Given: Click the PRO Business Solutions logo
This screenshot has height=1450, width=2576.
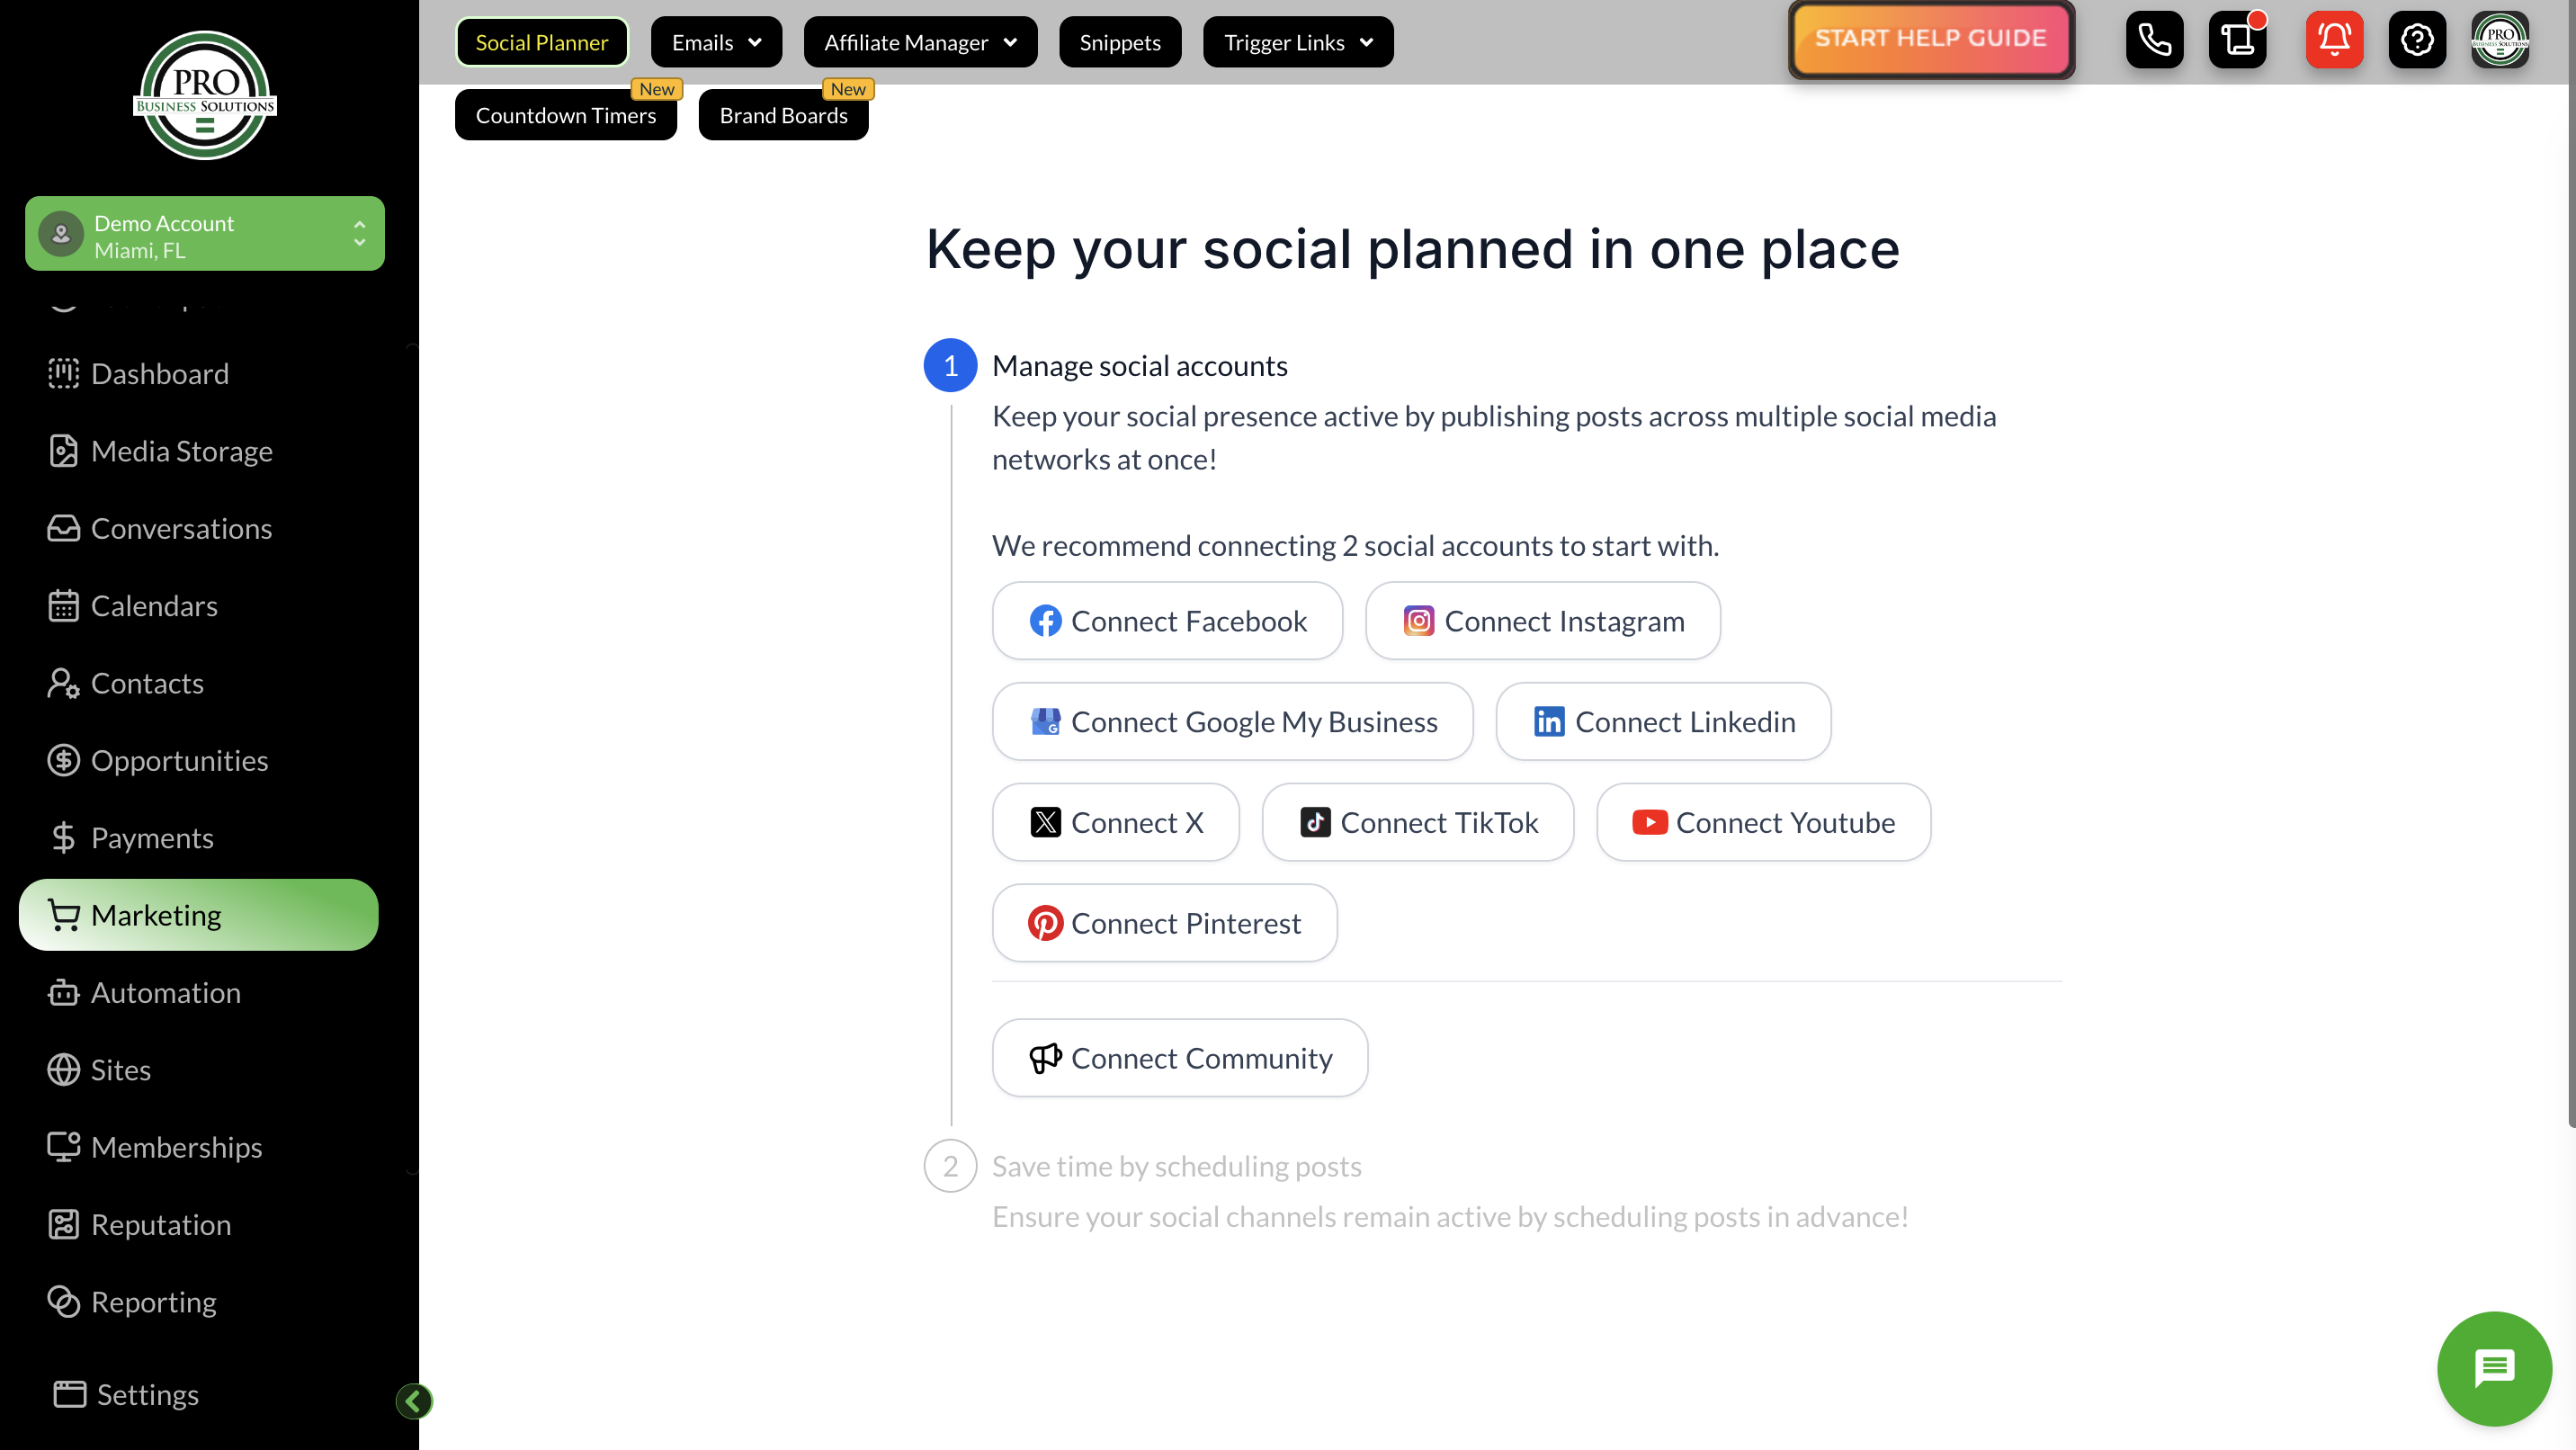Looking at the screenshot, I should 205,96.
